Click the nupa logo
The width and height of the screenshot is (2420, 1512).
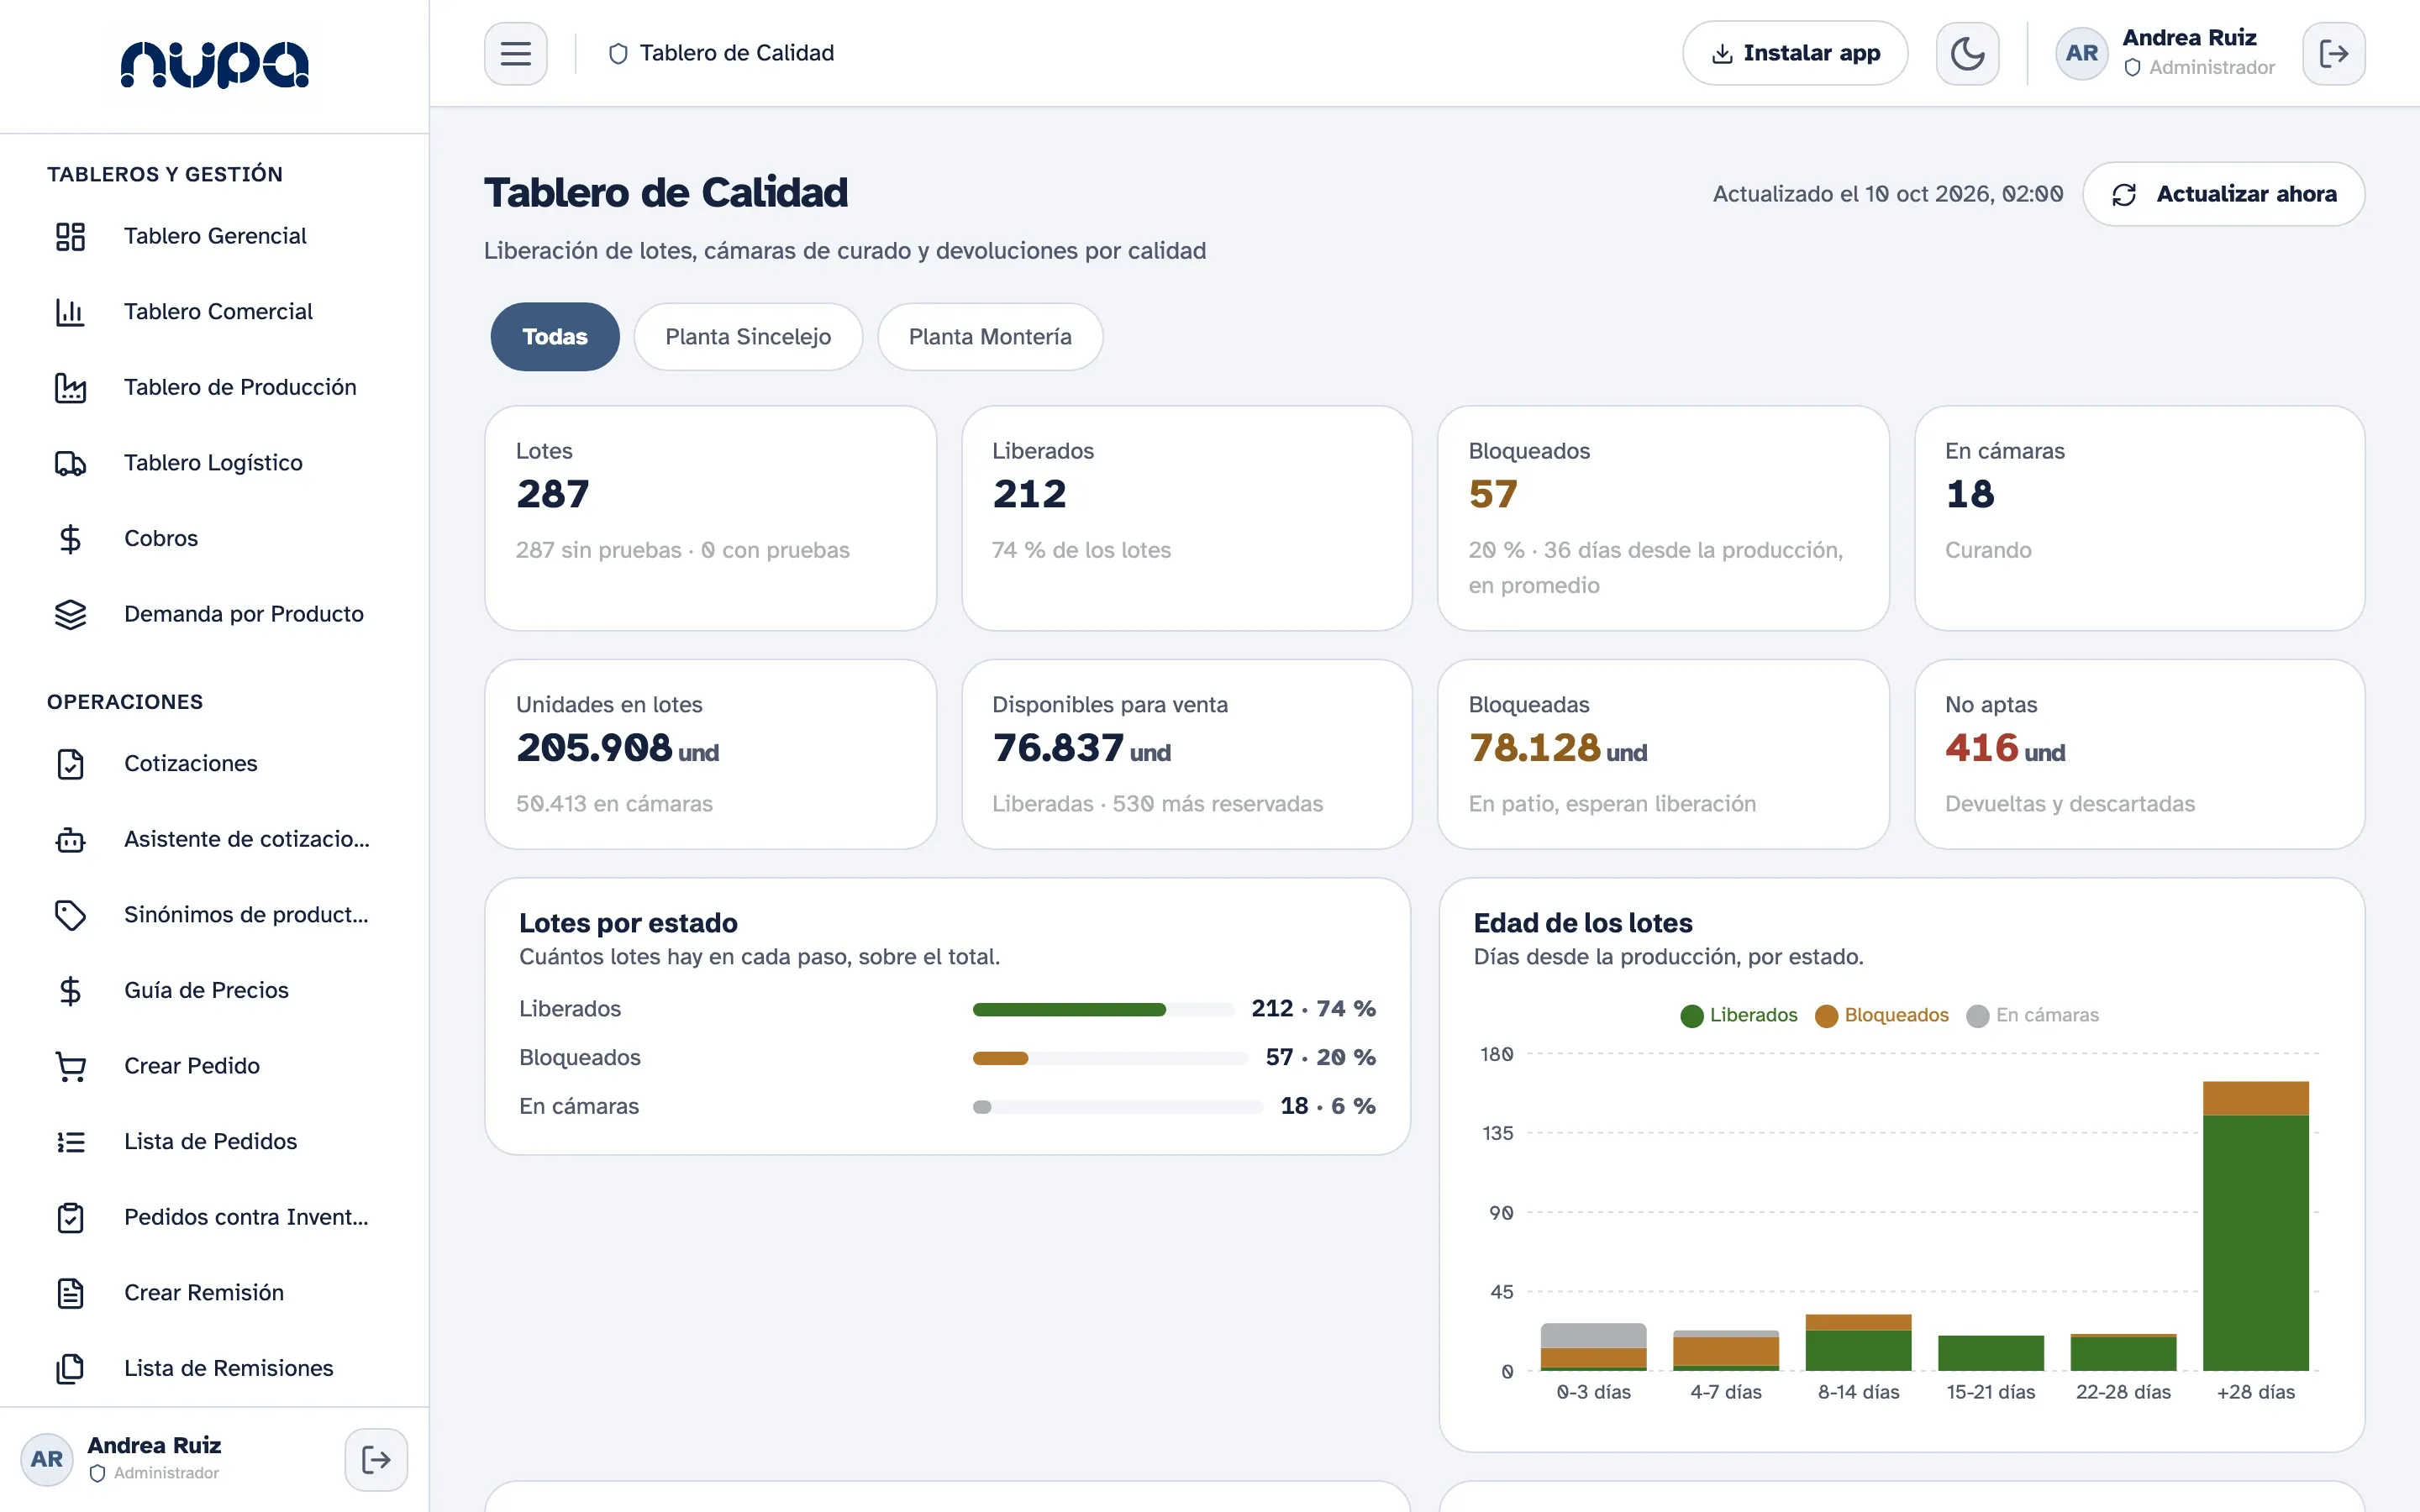pyautogui.click(x=215, y=65)
